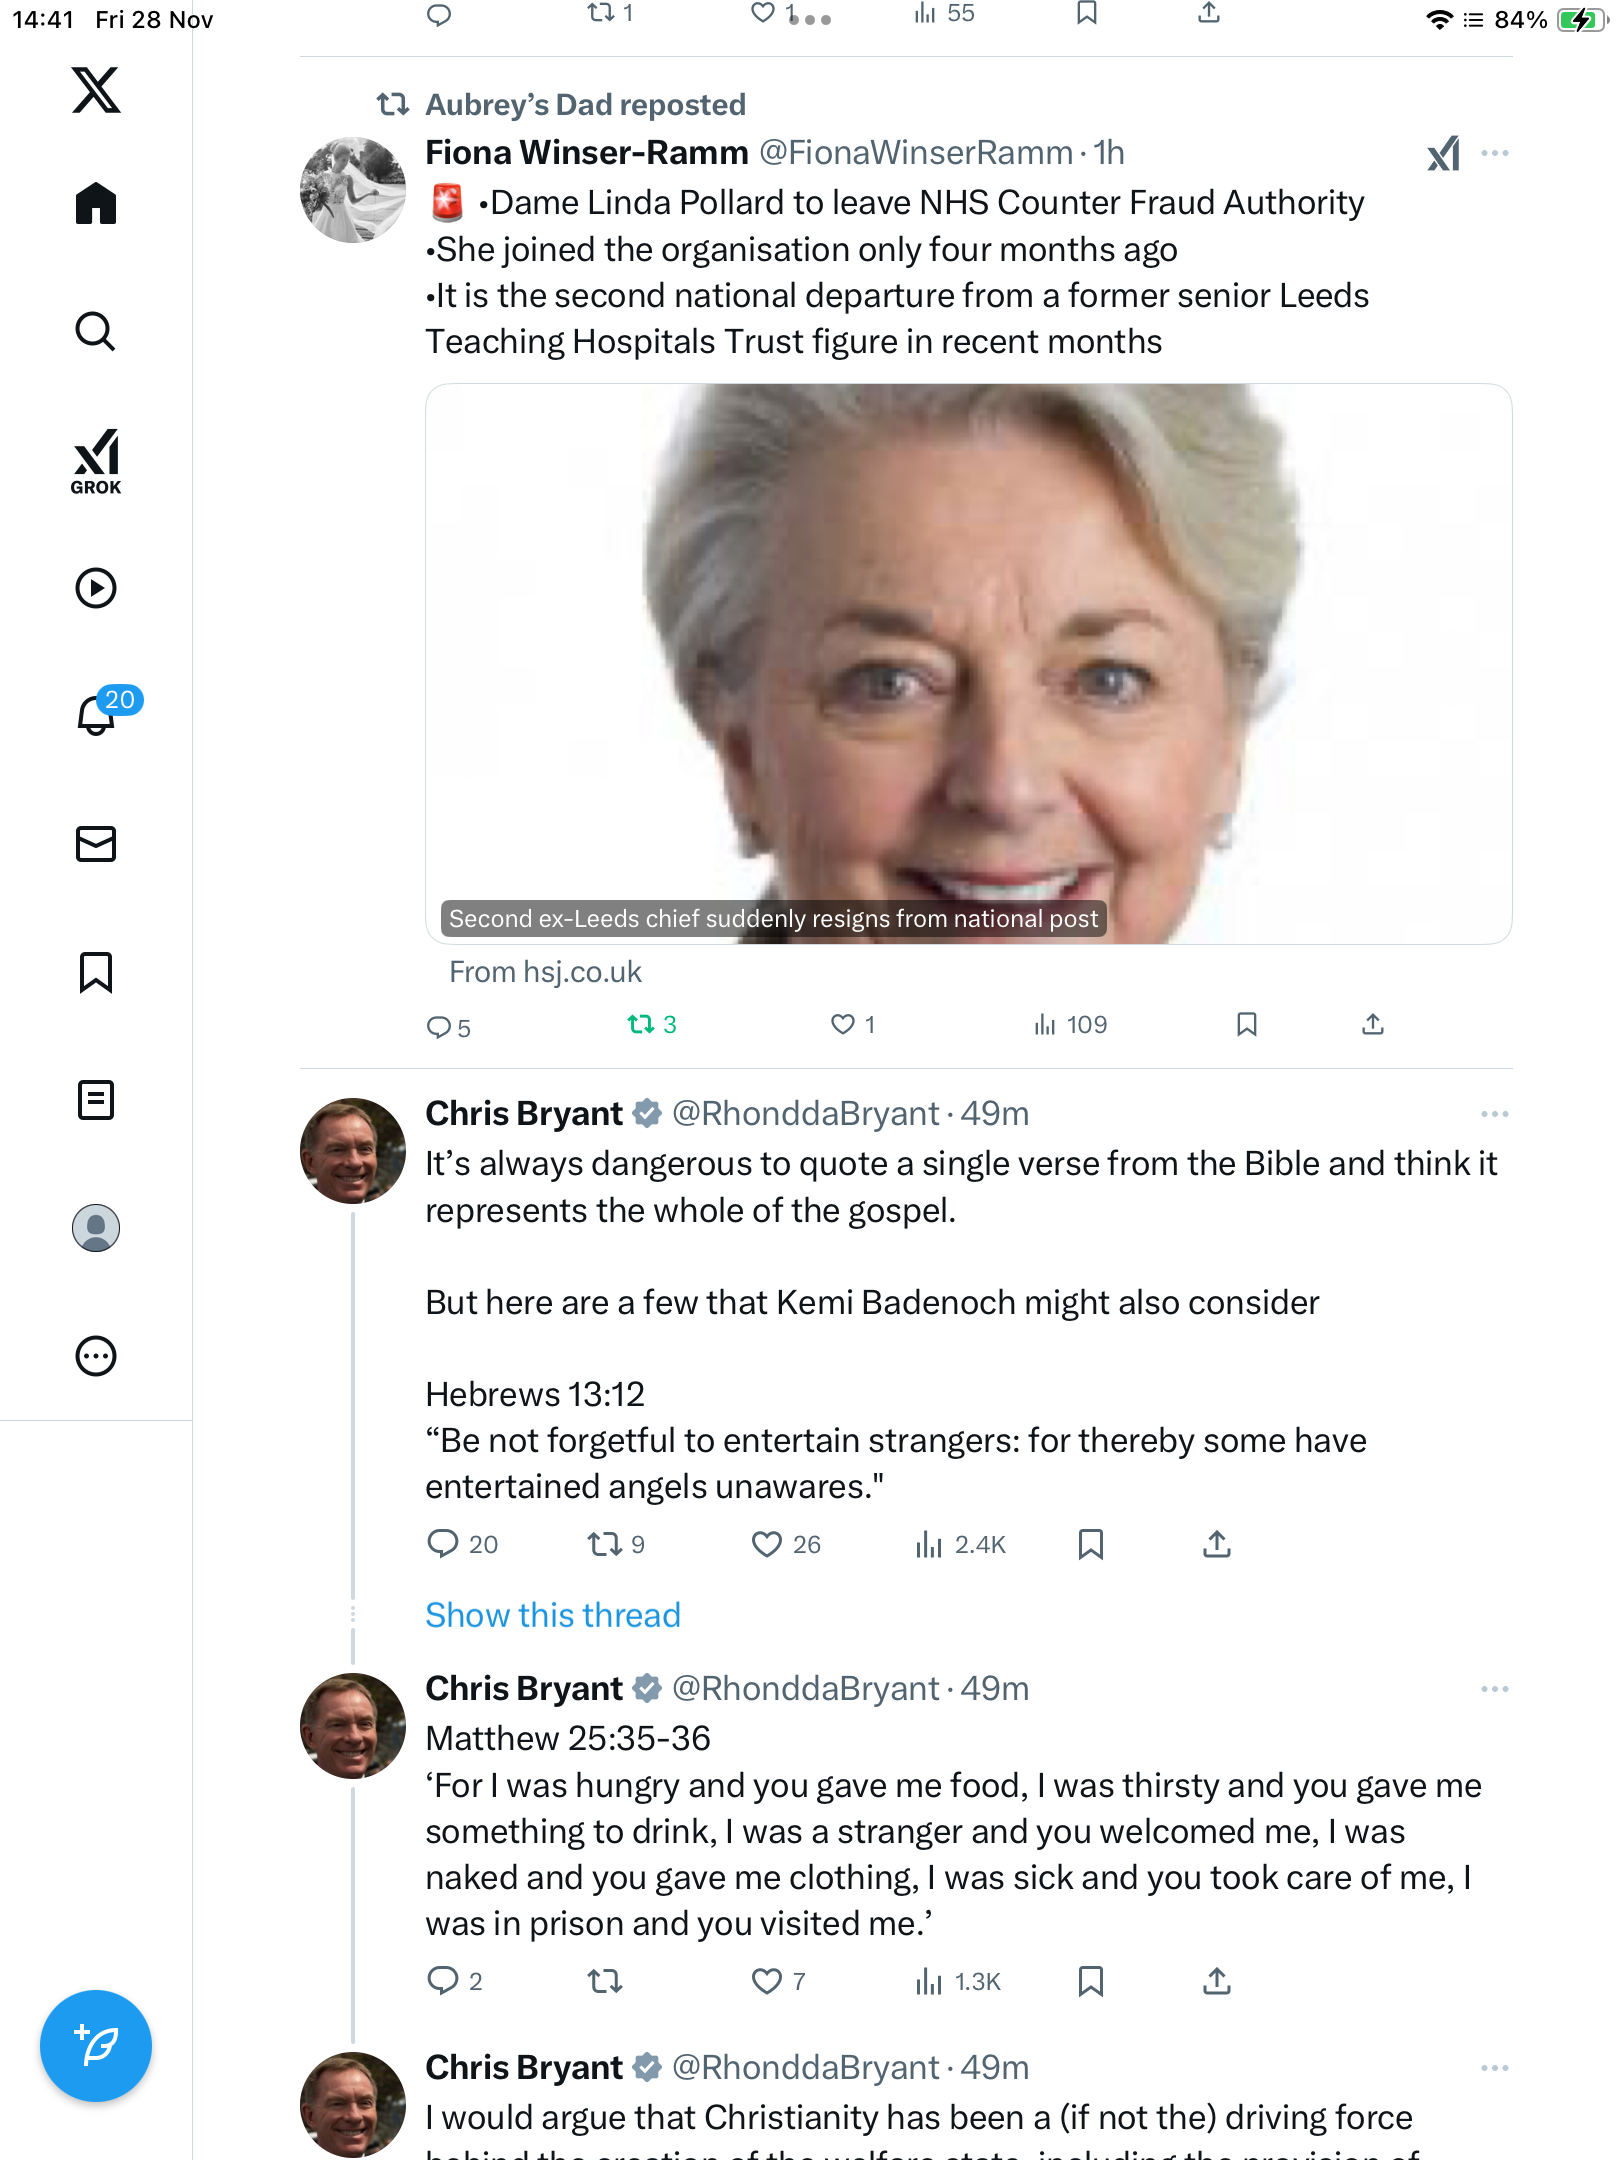Share Chris Bryant's Matthew 25:35-36 post
1620x2160 pixels.
click(1216, 1981)
